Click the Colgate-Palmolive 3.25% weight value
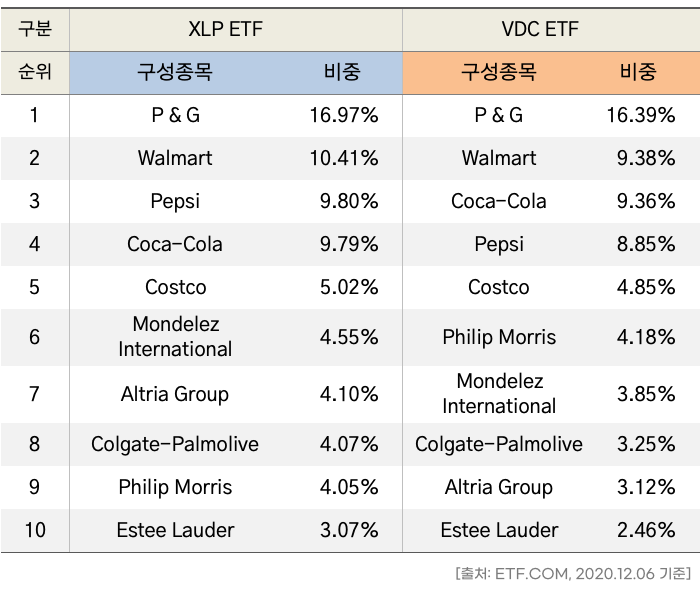The image size is (700, 590). 646,444
